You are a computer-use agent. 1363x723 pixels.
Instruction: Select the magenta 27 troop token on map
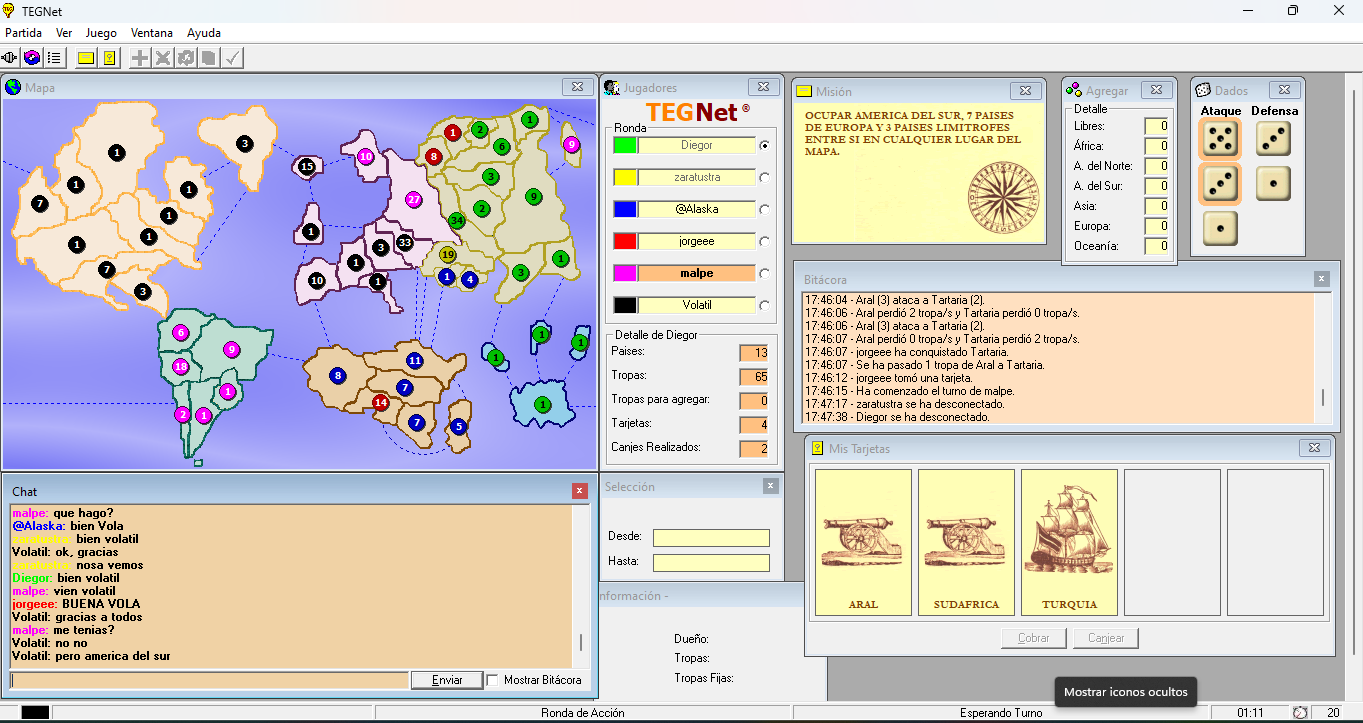point(413,199)
